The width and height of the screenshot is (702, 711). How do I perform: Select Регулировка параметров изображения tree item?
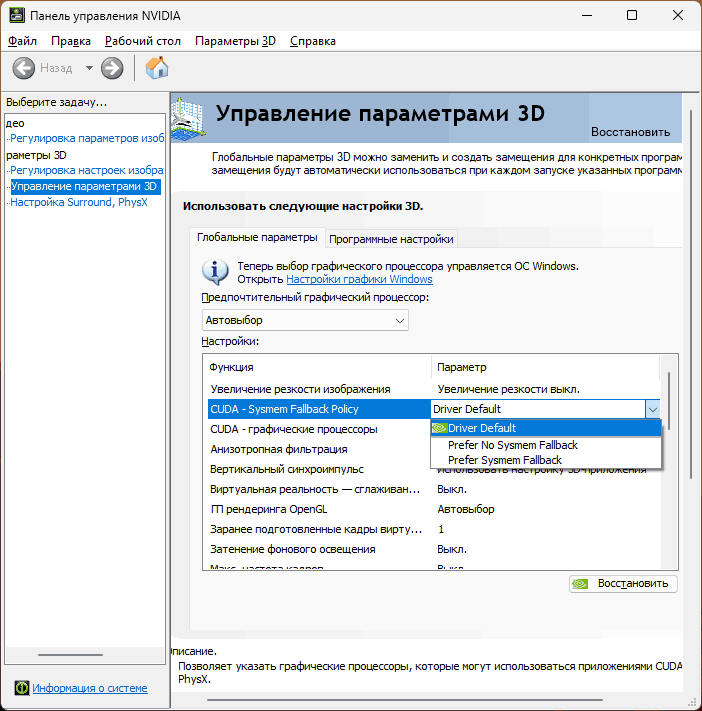(x=87, y=138)
